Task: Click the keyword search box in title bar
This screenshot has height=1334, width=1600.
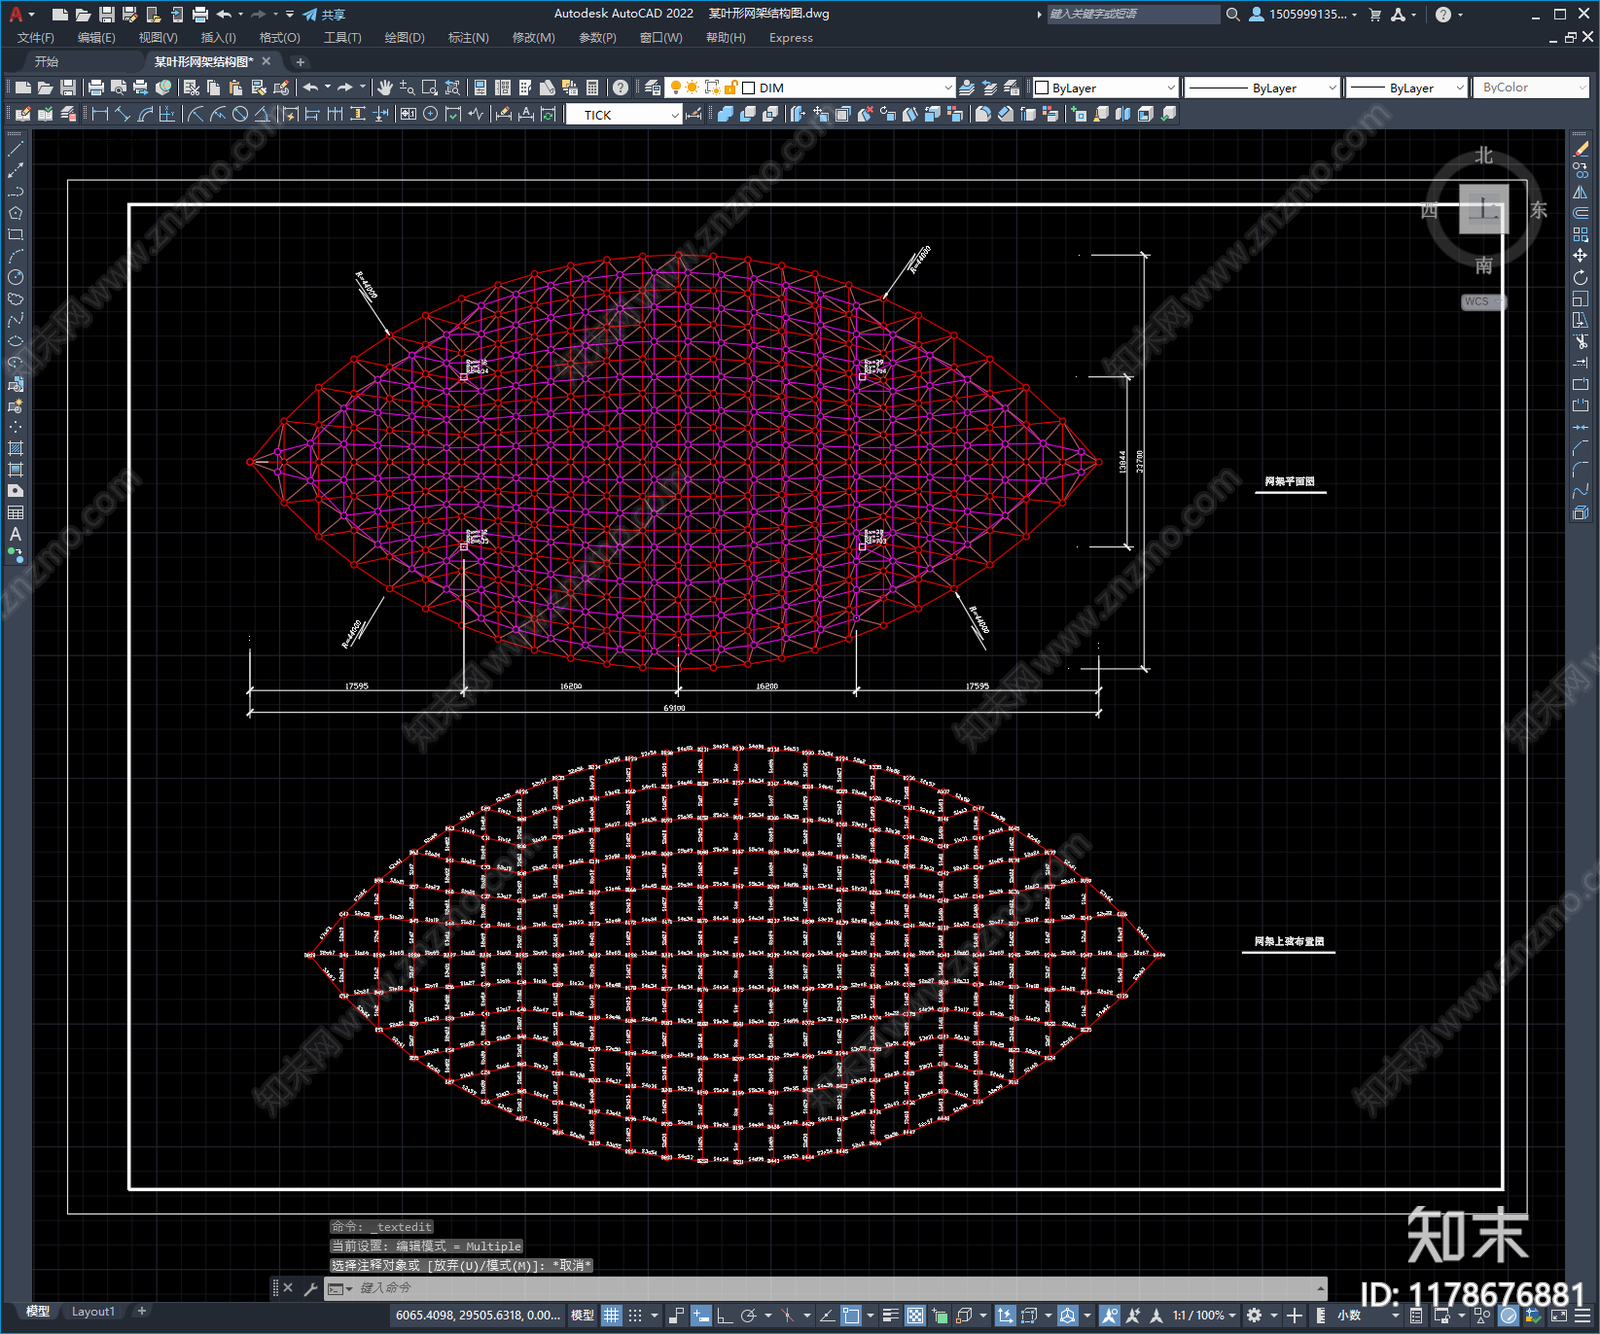Action: pyautogui.click(x=1133, y=14)
